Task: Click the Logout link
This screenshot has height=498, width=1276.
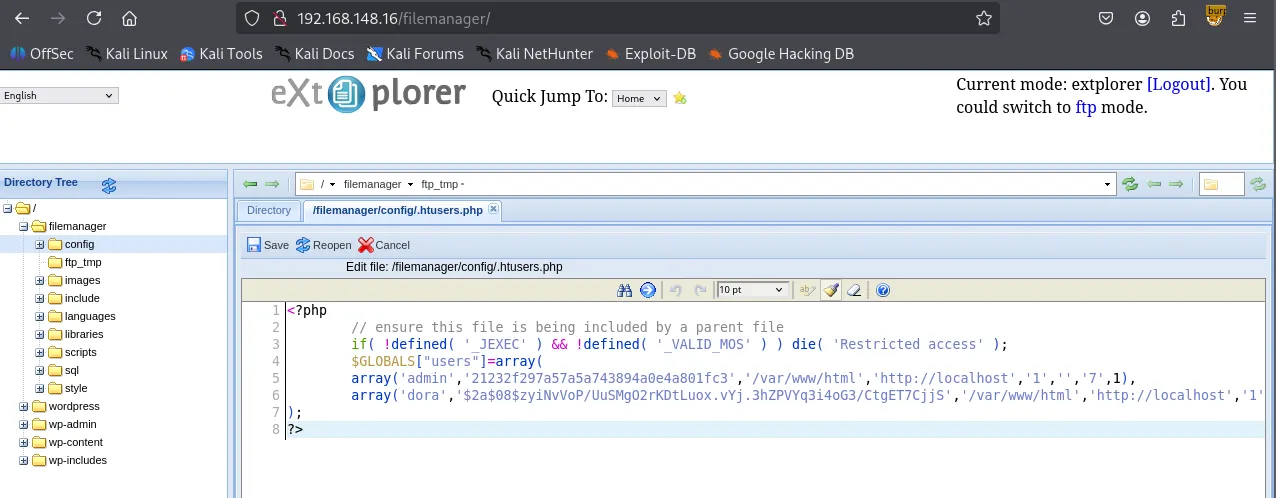Action: 1178,84
